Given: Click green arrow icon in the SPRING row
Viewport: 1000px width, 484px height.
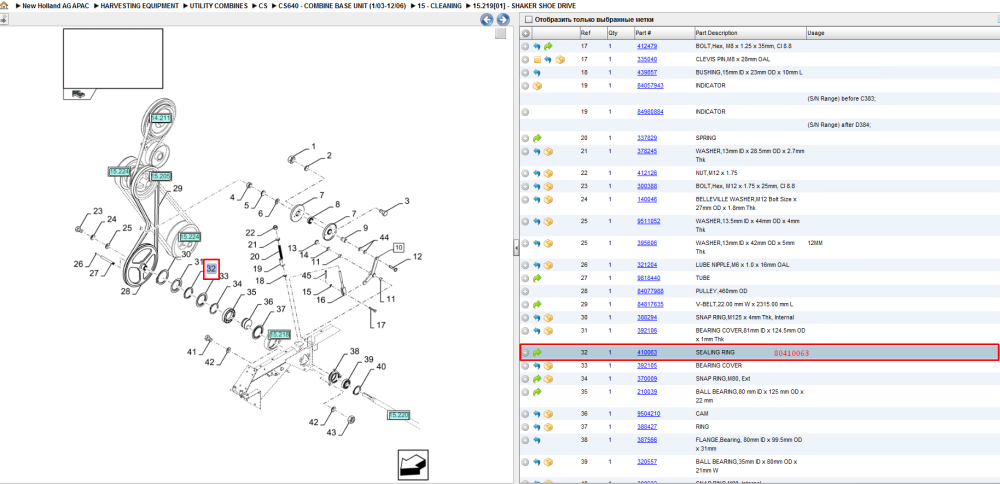Looking at the screenshot, I should tap(537, 138).
